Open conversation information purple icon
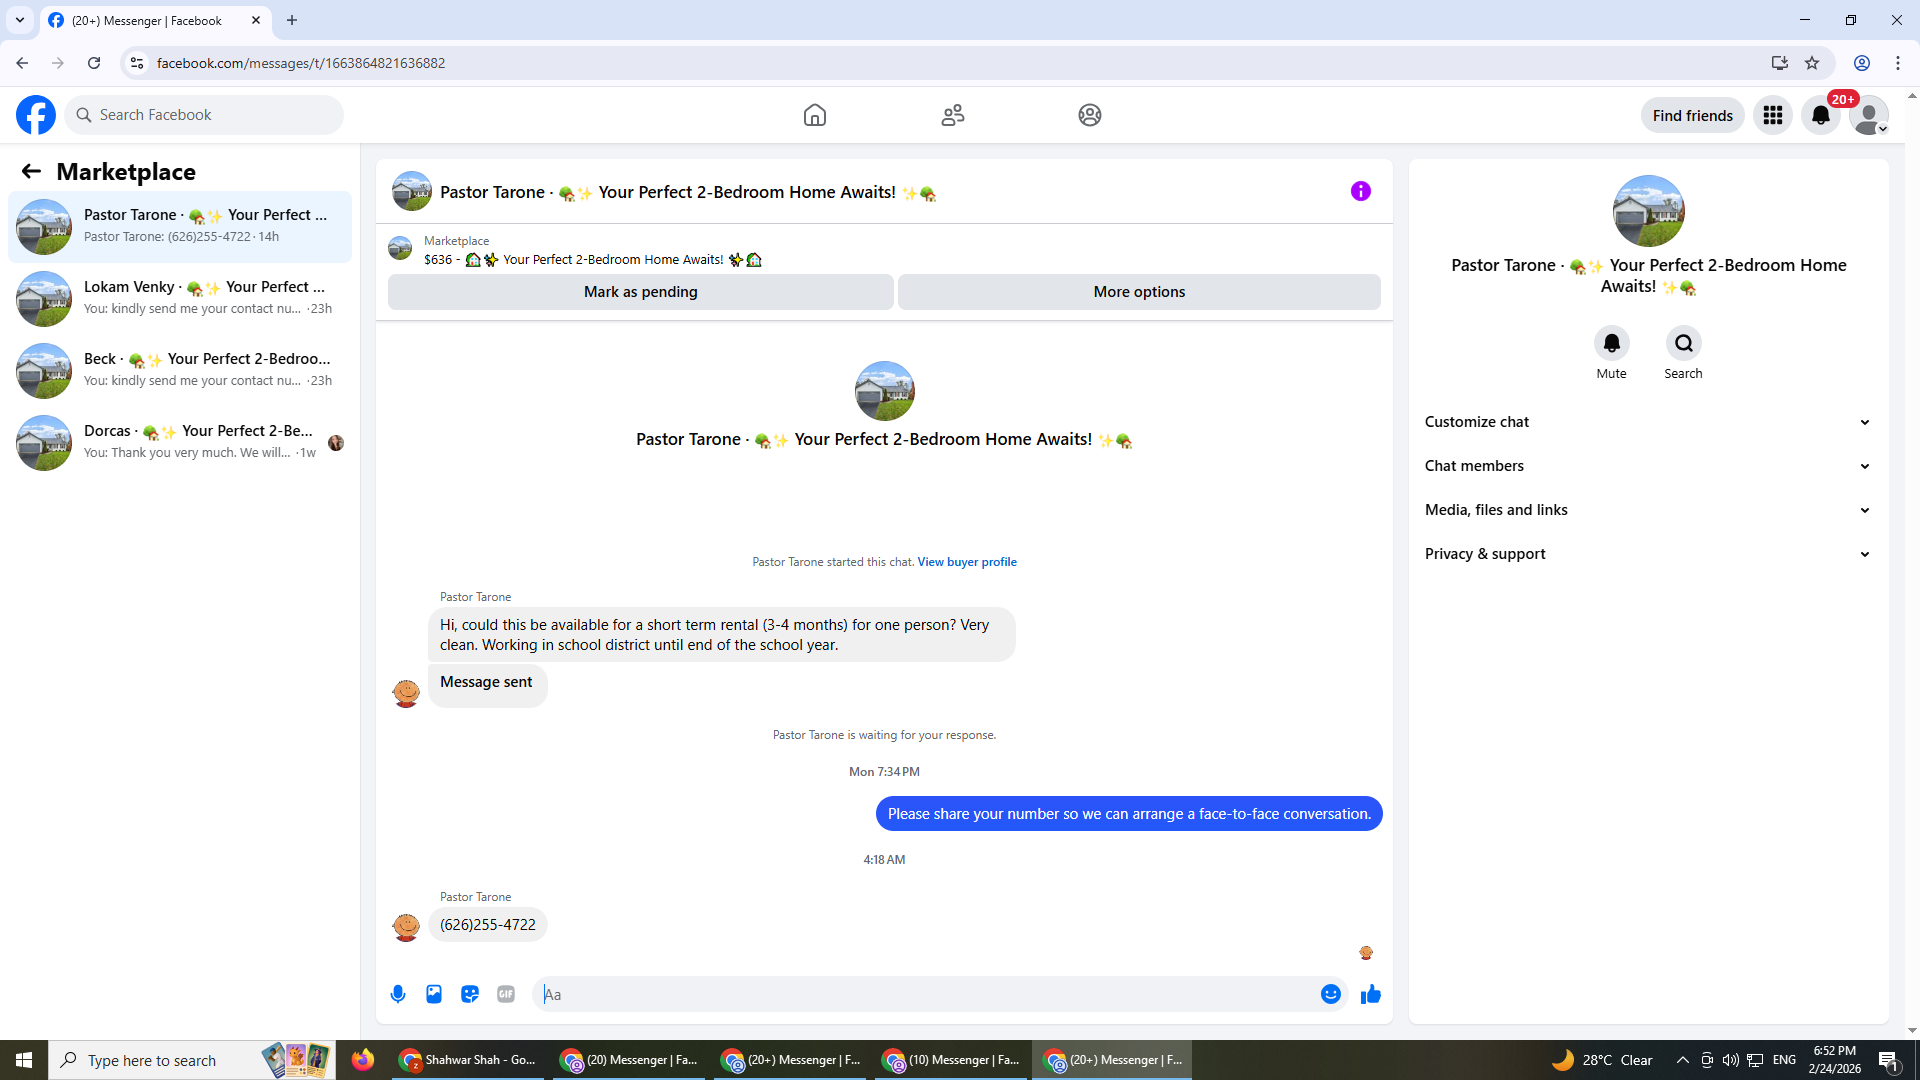This screenshot has width=1920, height=1080. click(x=1360, y=191)
